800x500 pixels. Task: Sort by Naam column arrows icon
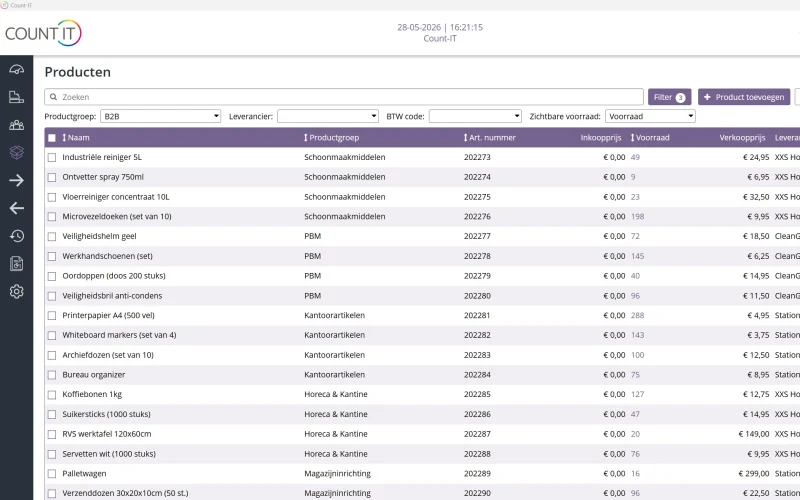click(x=64, y=138)
